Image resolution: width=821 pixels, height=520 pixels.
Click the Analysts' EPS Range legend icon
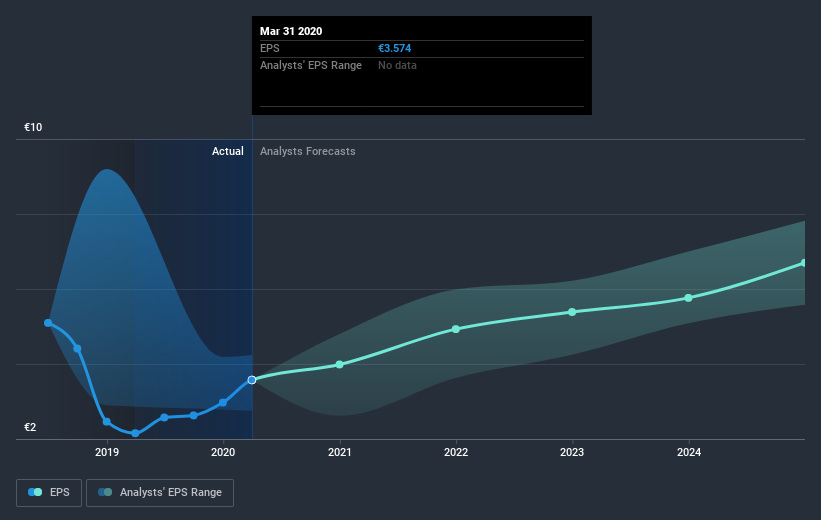click(x=105, y=492)
